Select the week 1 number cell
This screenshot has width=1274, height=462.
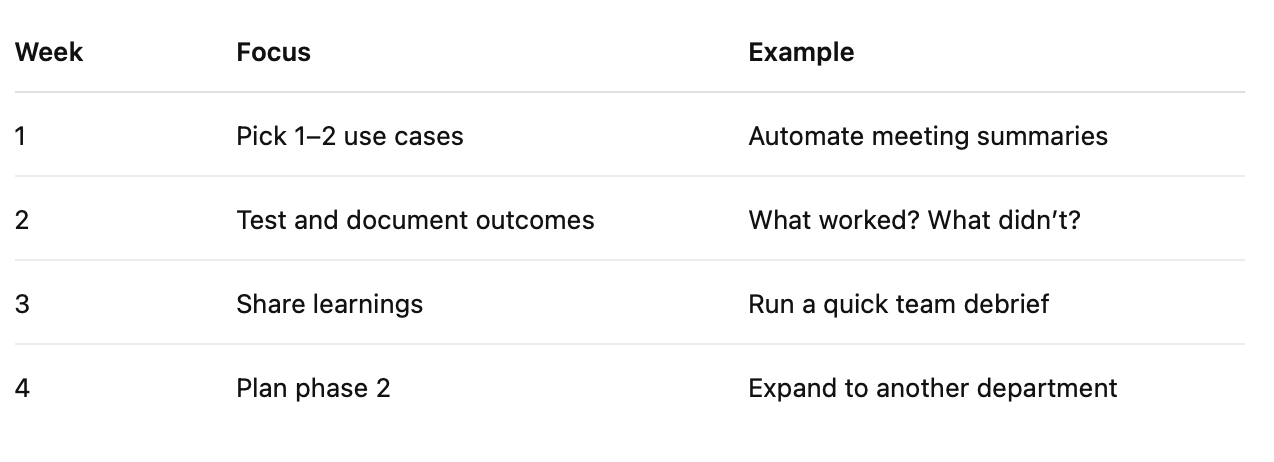click(x=21, y=136)
